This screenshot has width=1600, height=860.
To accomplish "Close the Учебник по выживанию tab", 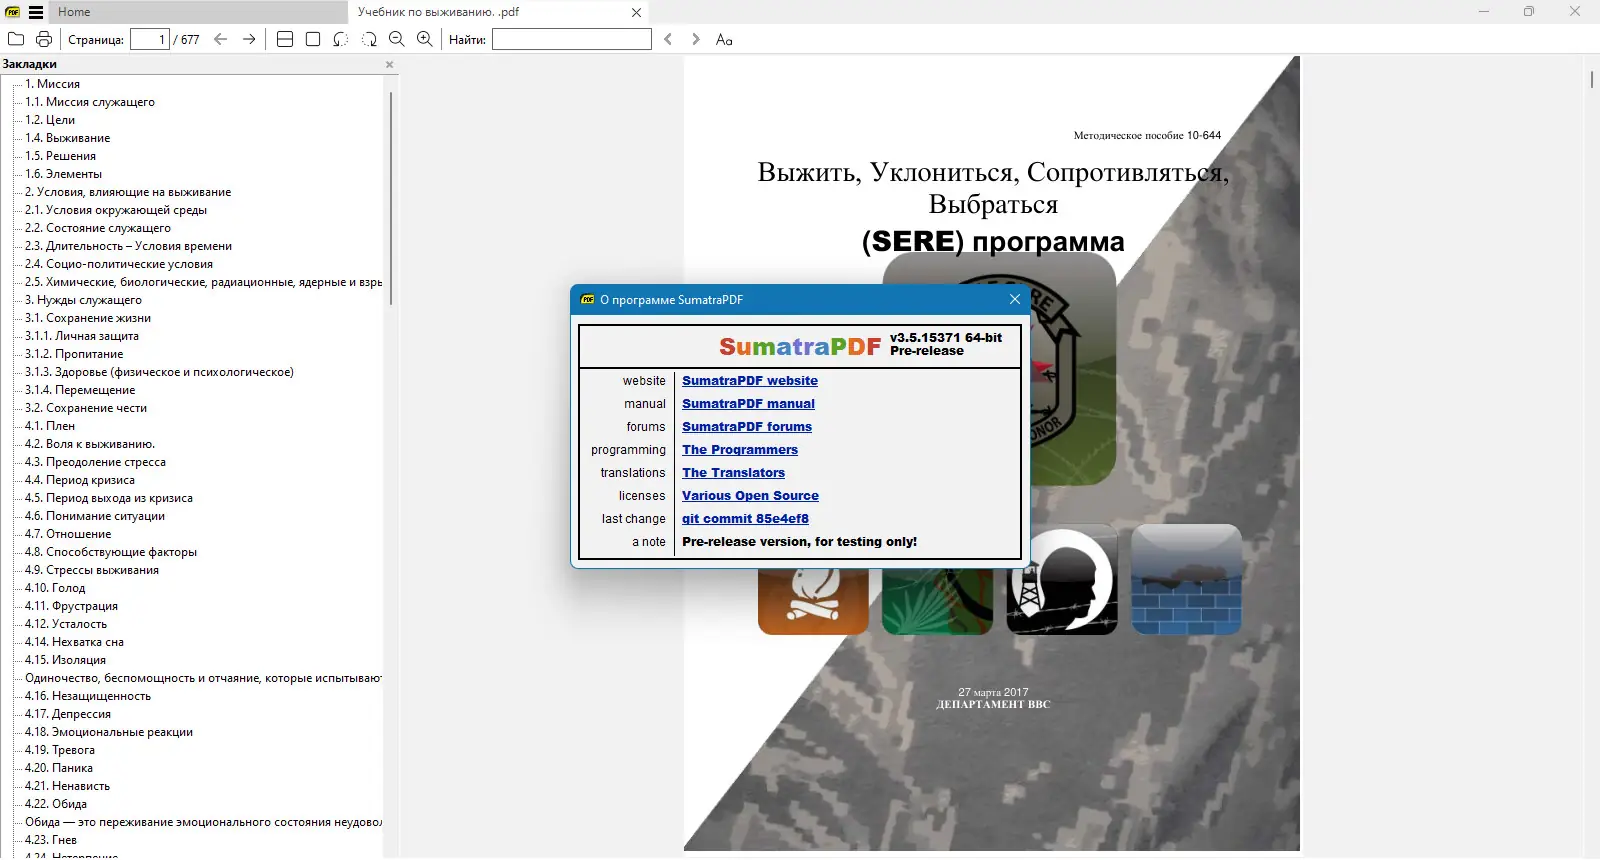I will [x=636, y=13].
